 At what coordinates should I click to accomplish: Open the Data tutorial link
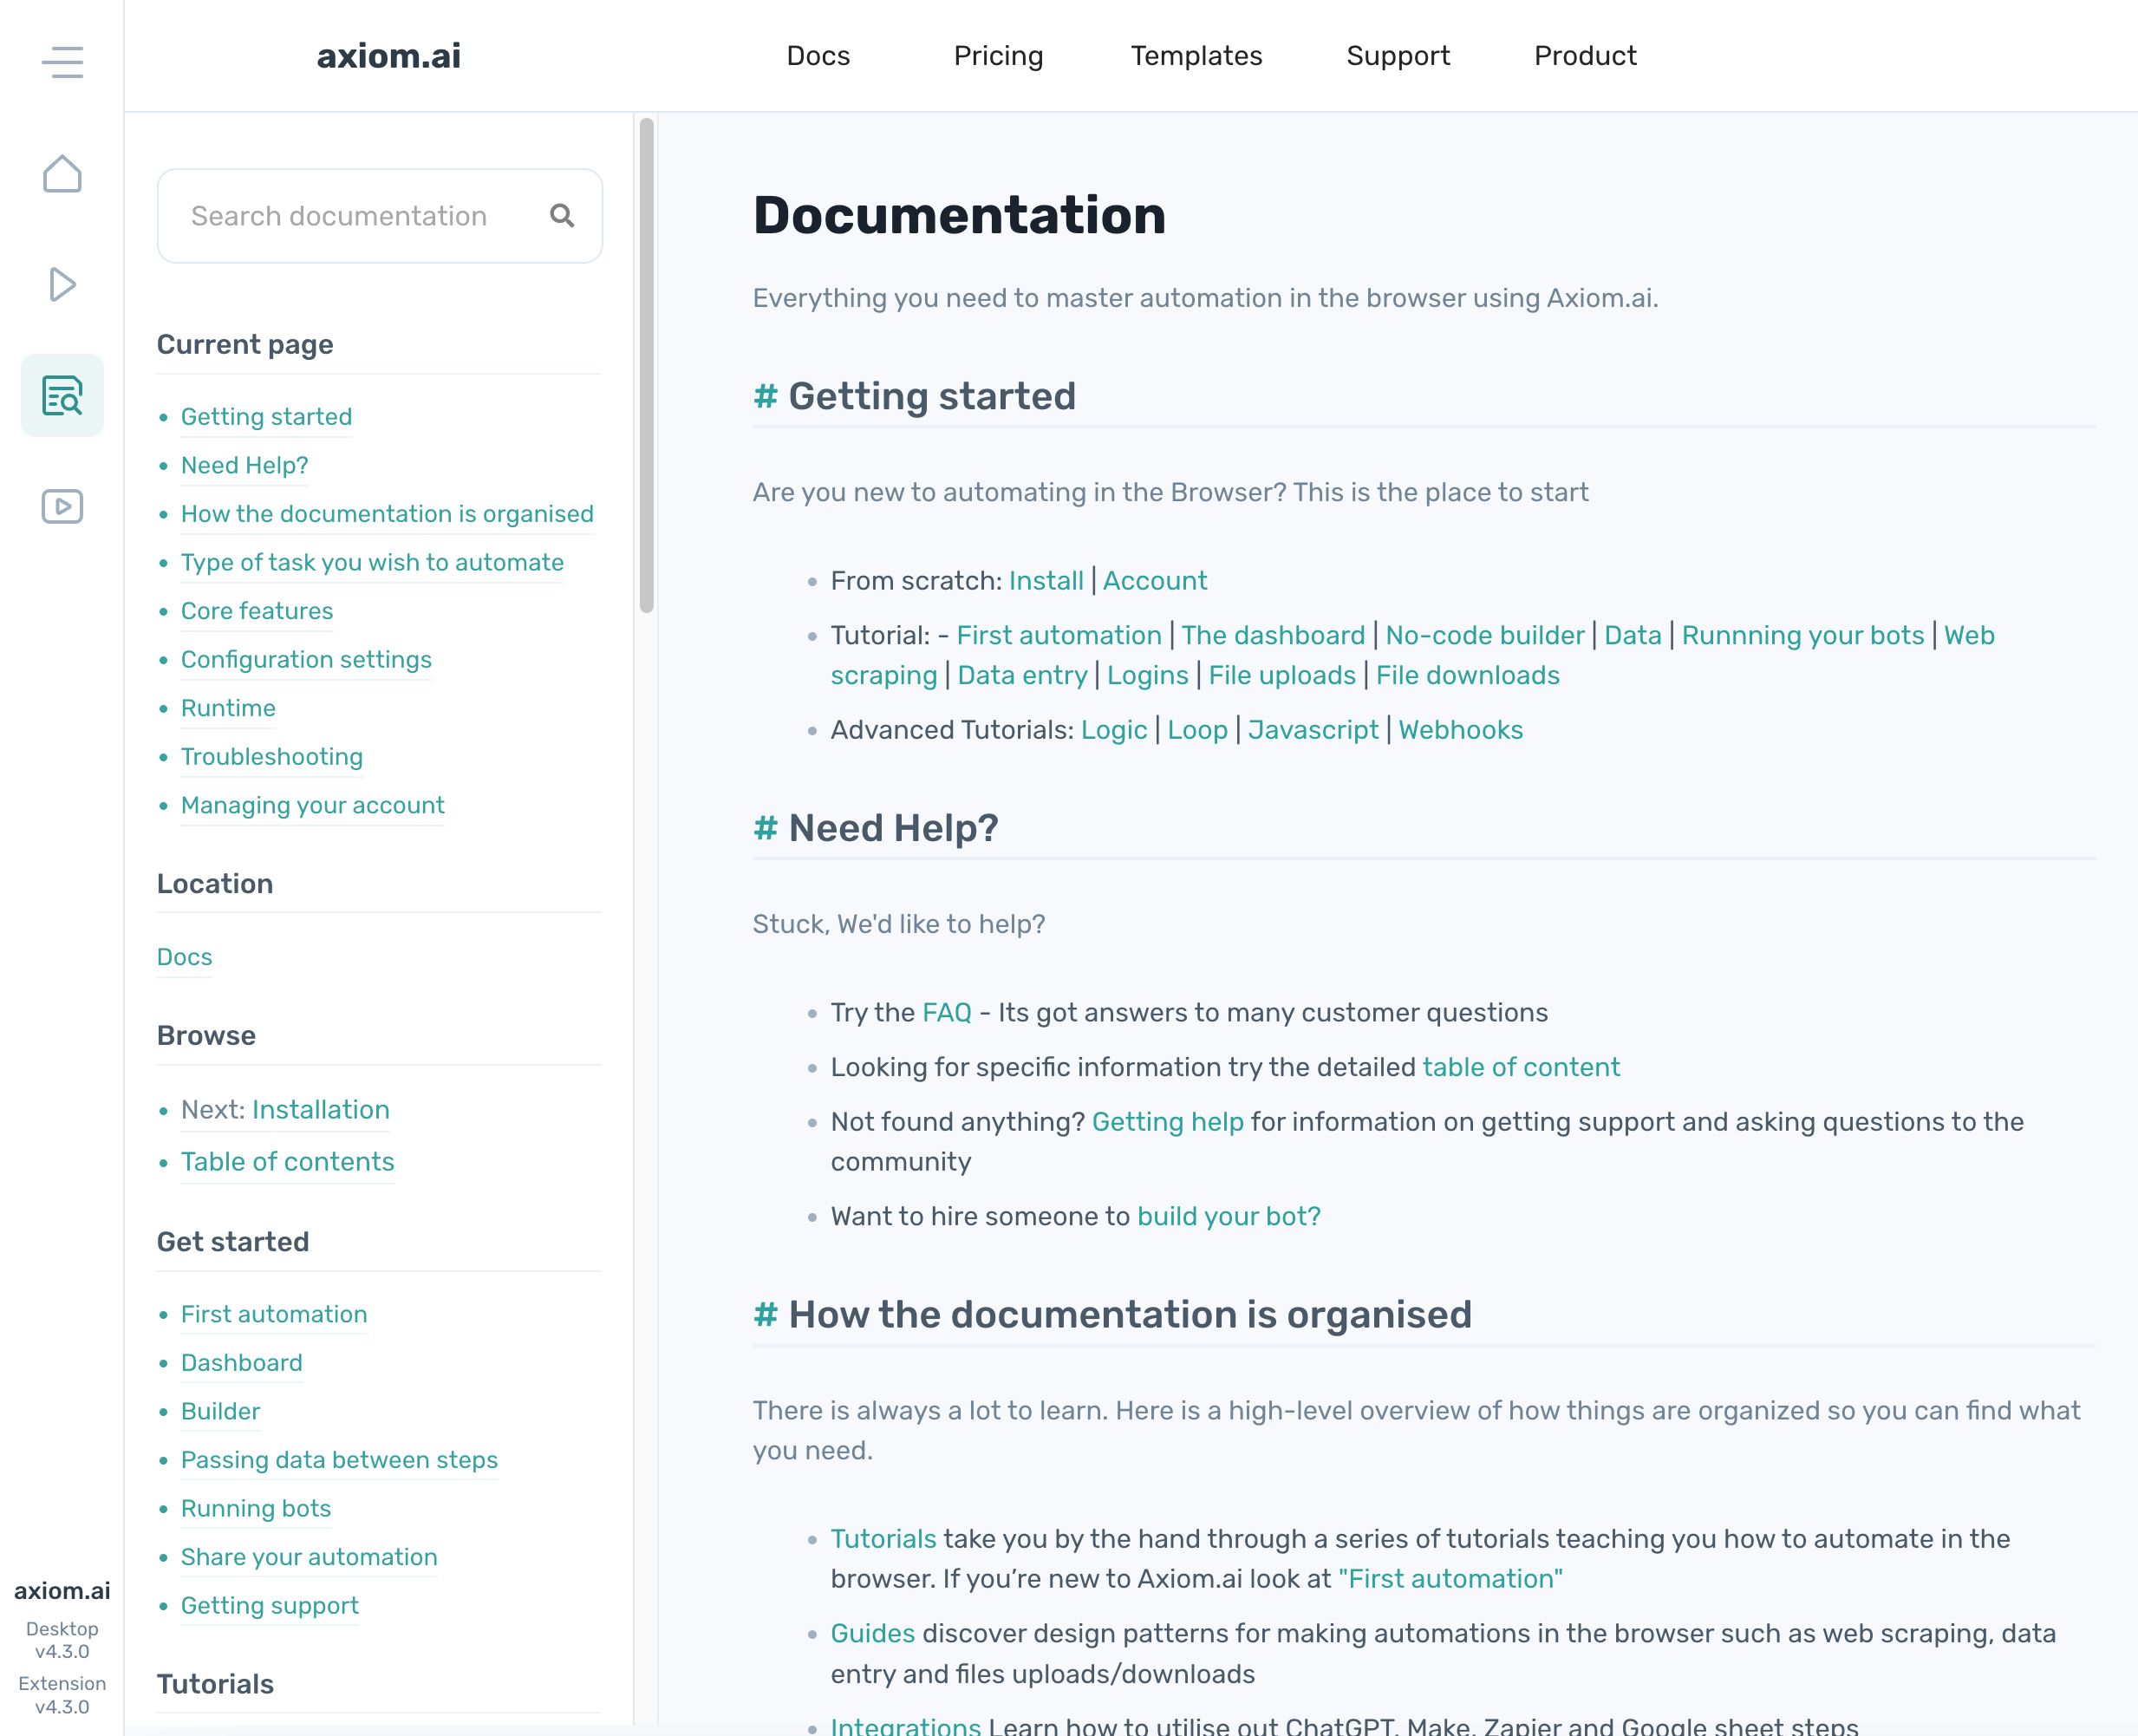pyautogui.click(x=1633, y=636)
